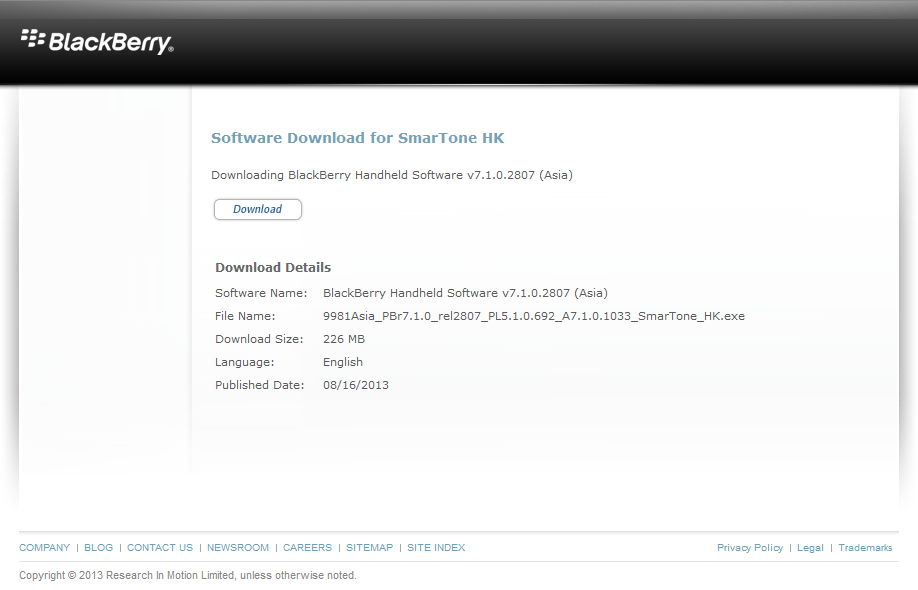The height and width of the screenshot is (590, 918).
Task: Click the copyright notice text
Action: (x=188, y=575)
